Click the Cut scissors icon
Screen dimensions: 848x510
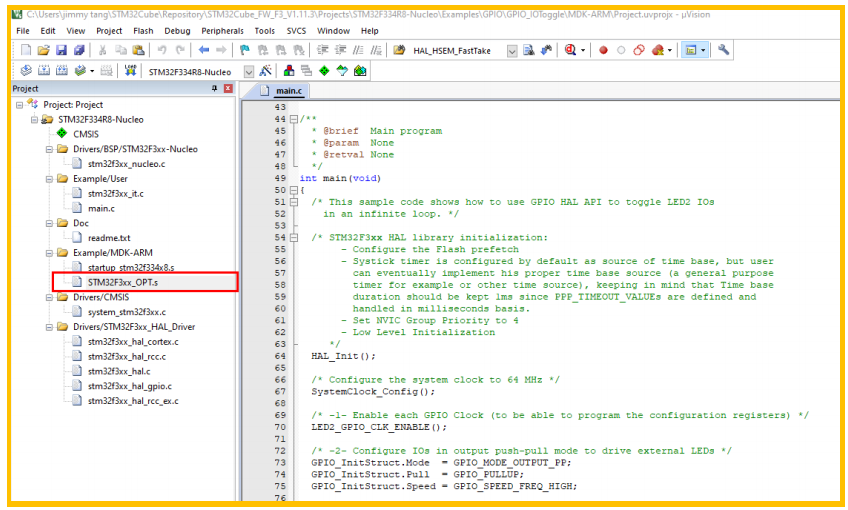coord(102,50)
